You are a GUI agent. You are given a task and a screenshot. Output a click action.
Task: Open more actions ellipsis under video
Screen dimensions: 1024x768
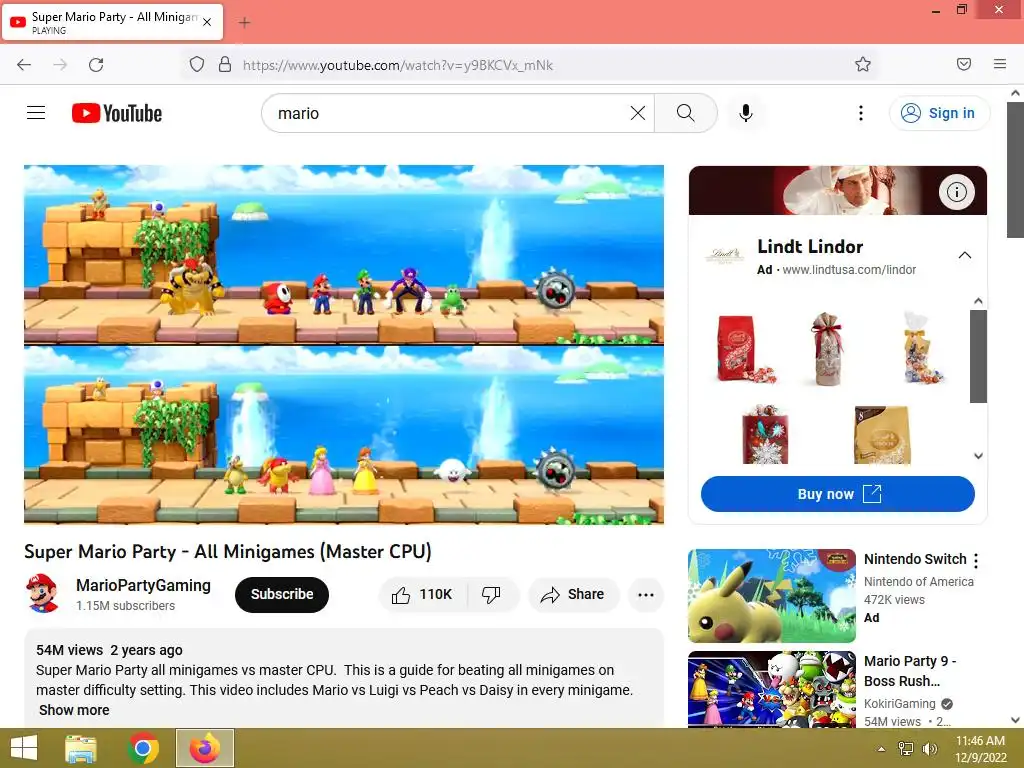point(646,594)
